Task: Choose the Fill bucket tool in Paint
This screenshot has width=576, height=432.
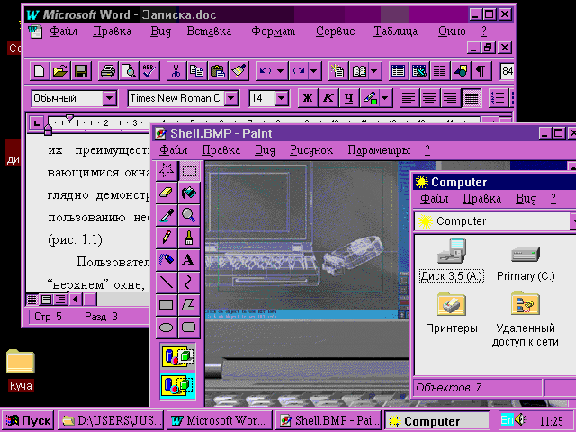Action: tap(189, 193)
